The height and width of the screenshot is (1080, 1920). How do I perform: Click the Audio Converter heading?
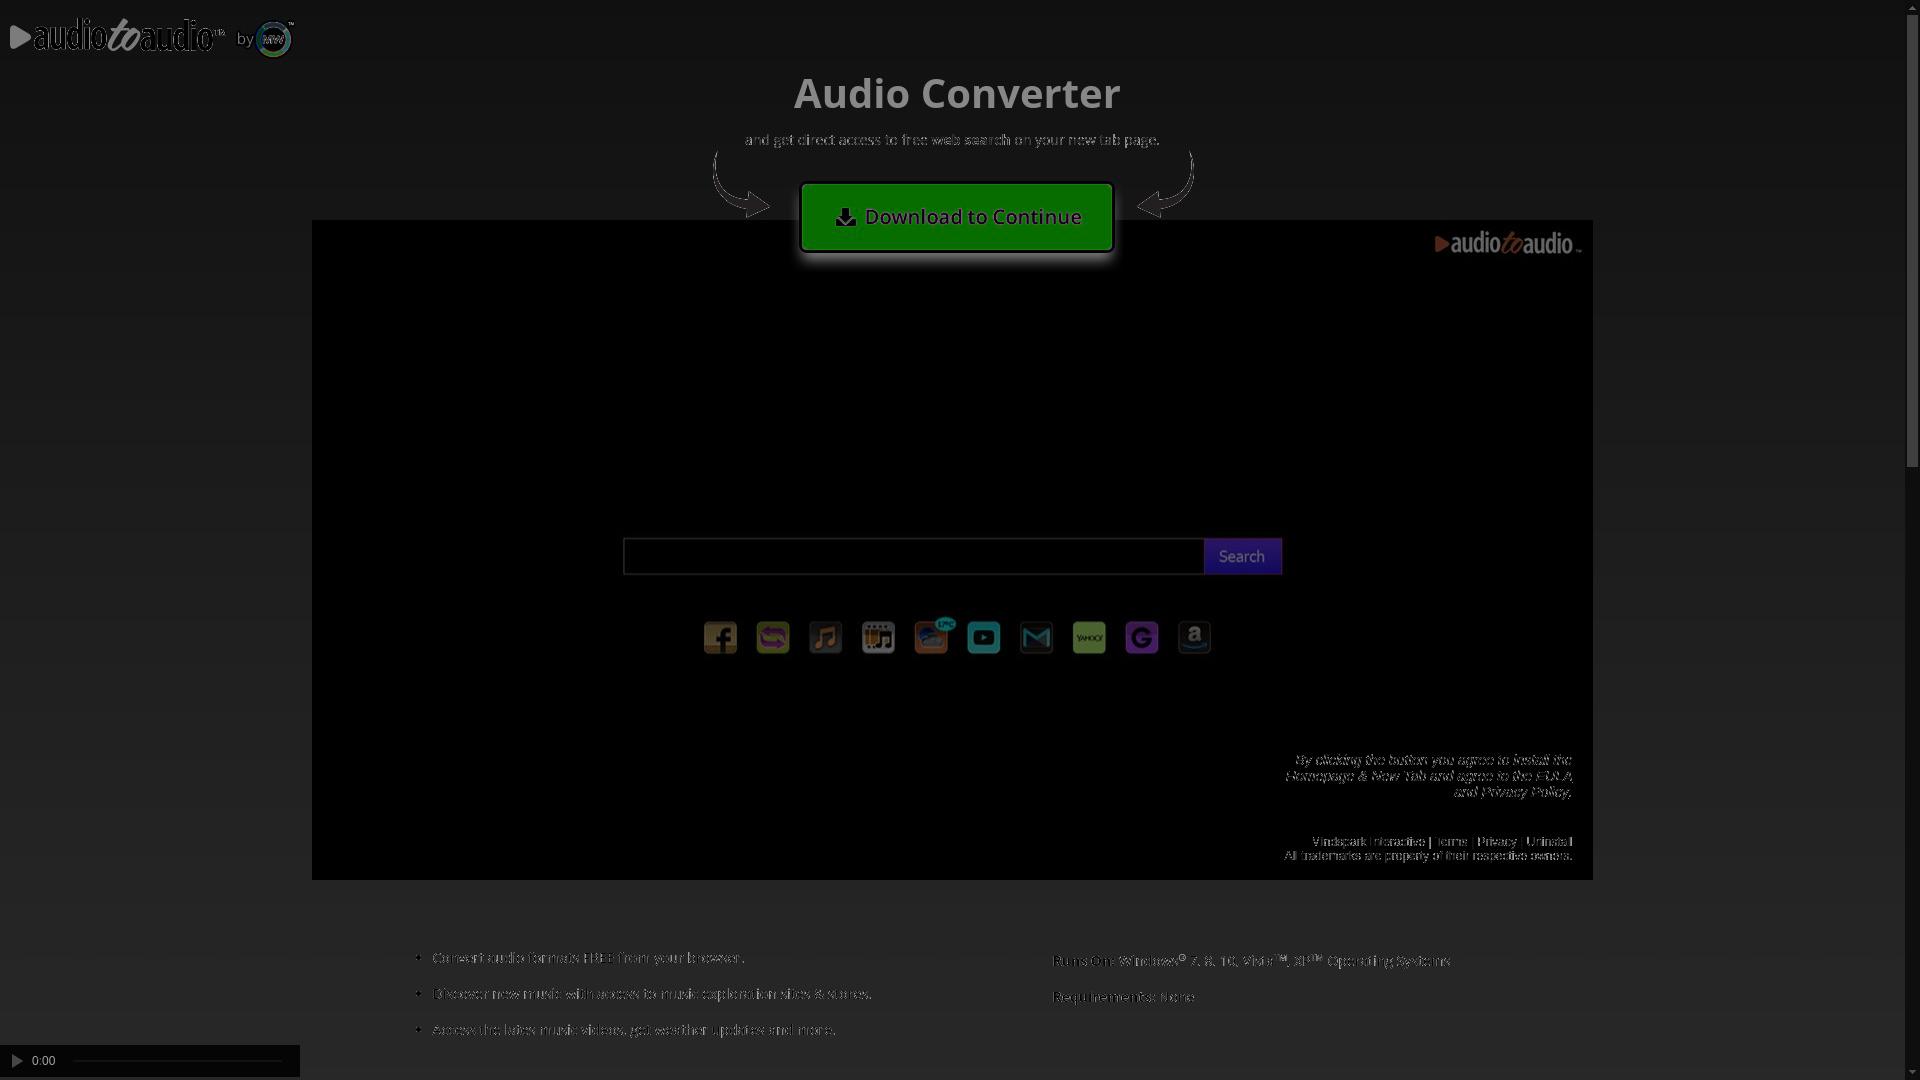pos(957,94)
